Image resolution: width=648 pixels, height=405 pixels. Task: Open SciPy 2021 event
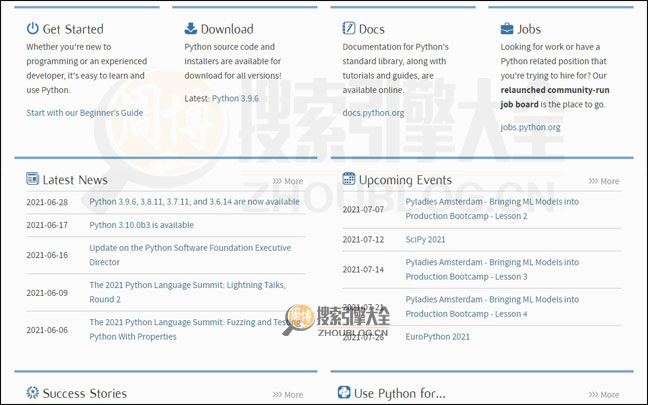tap(425, 239)
